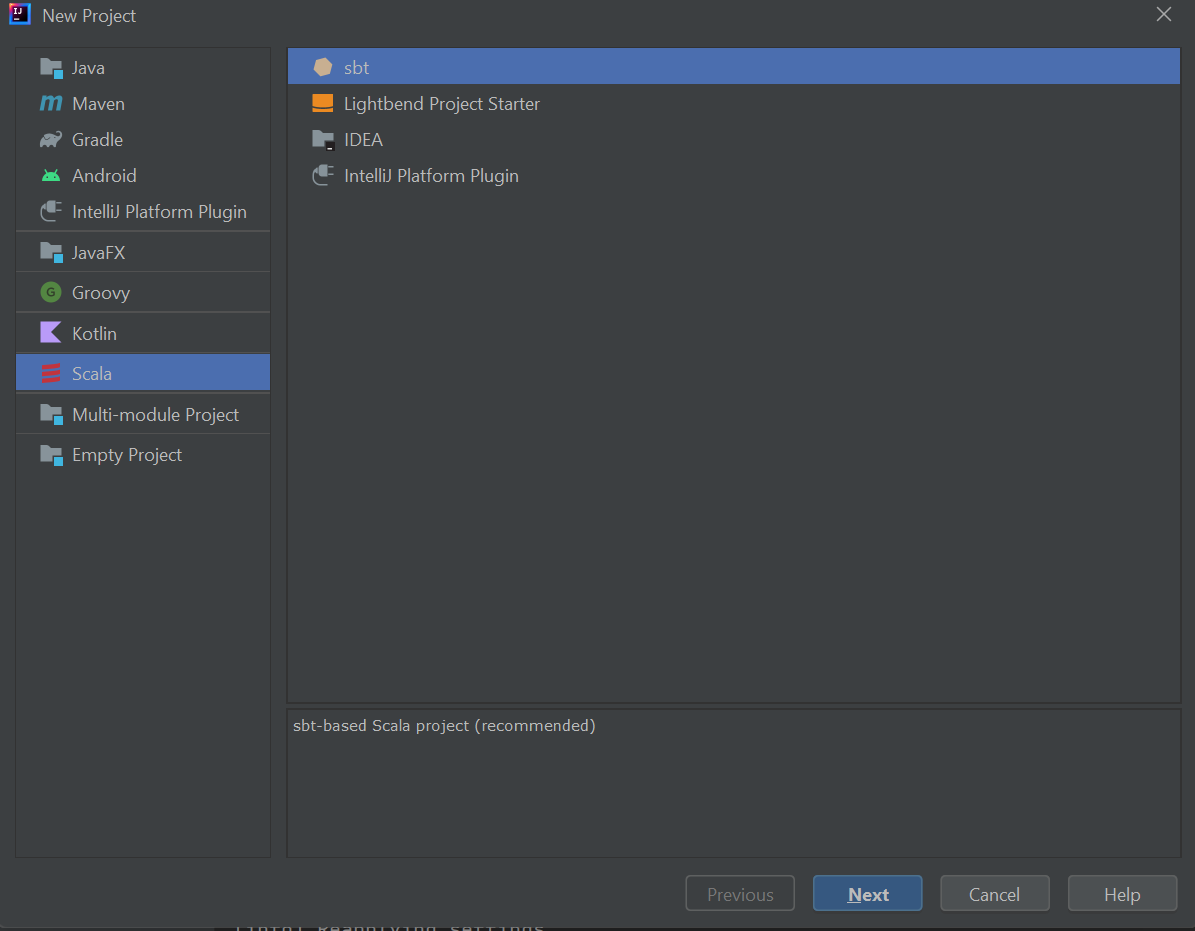
Task: Click the Next button
Action: [867, 894]
